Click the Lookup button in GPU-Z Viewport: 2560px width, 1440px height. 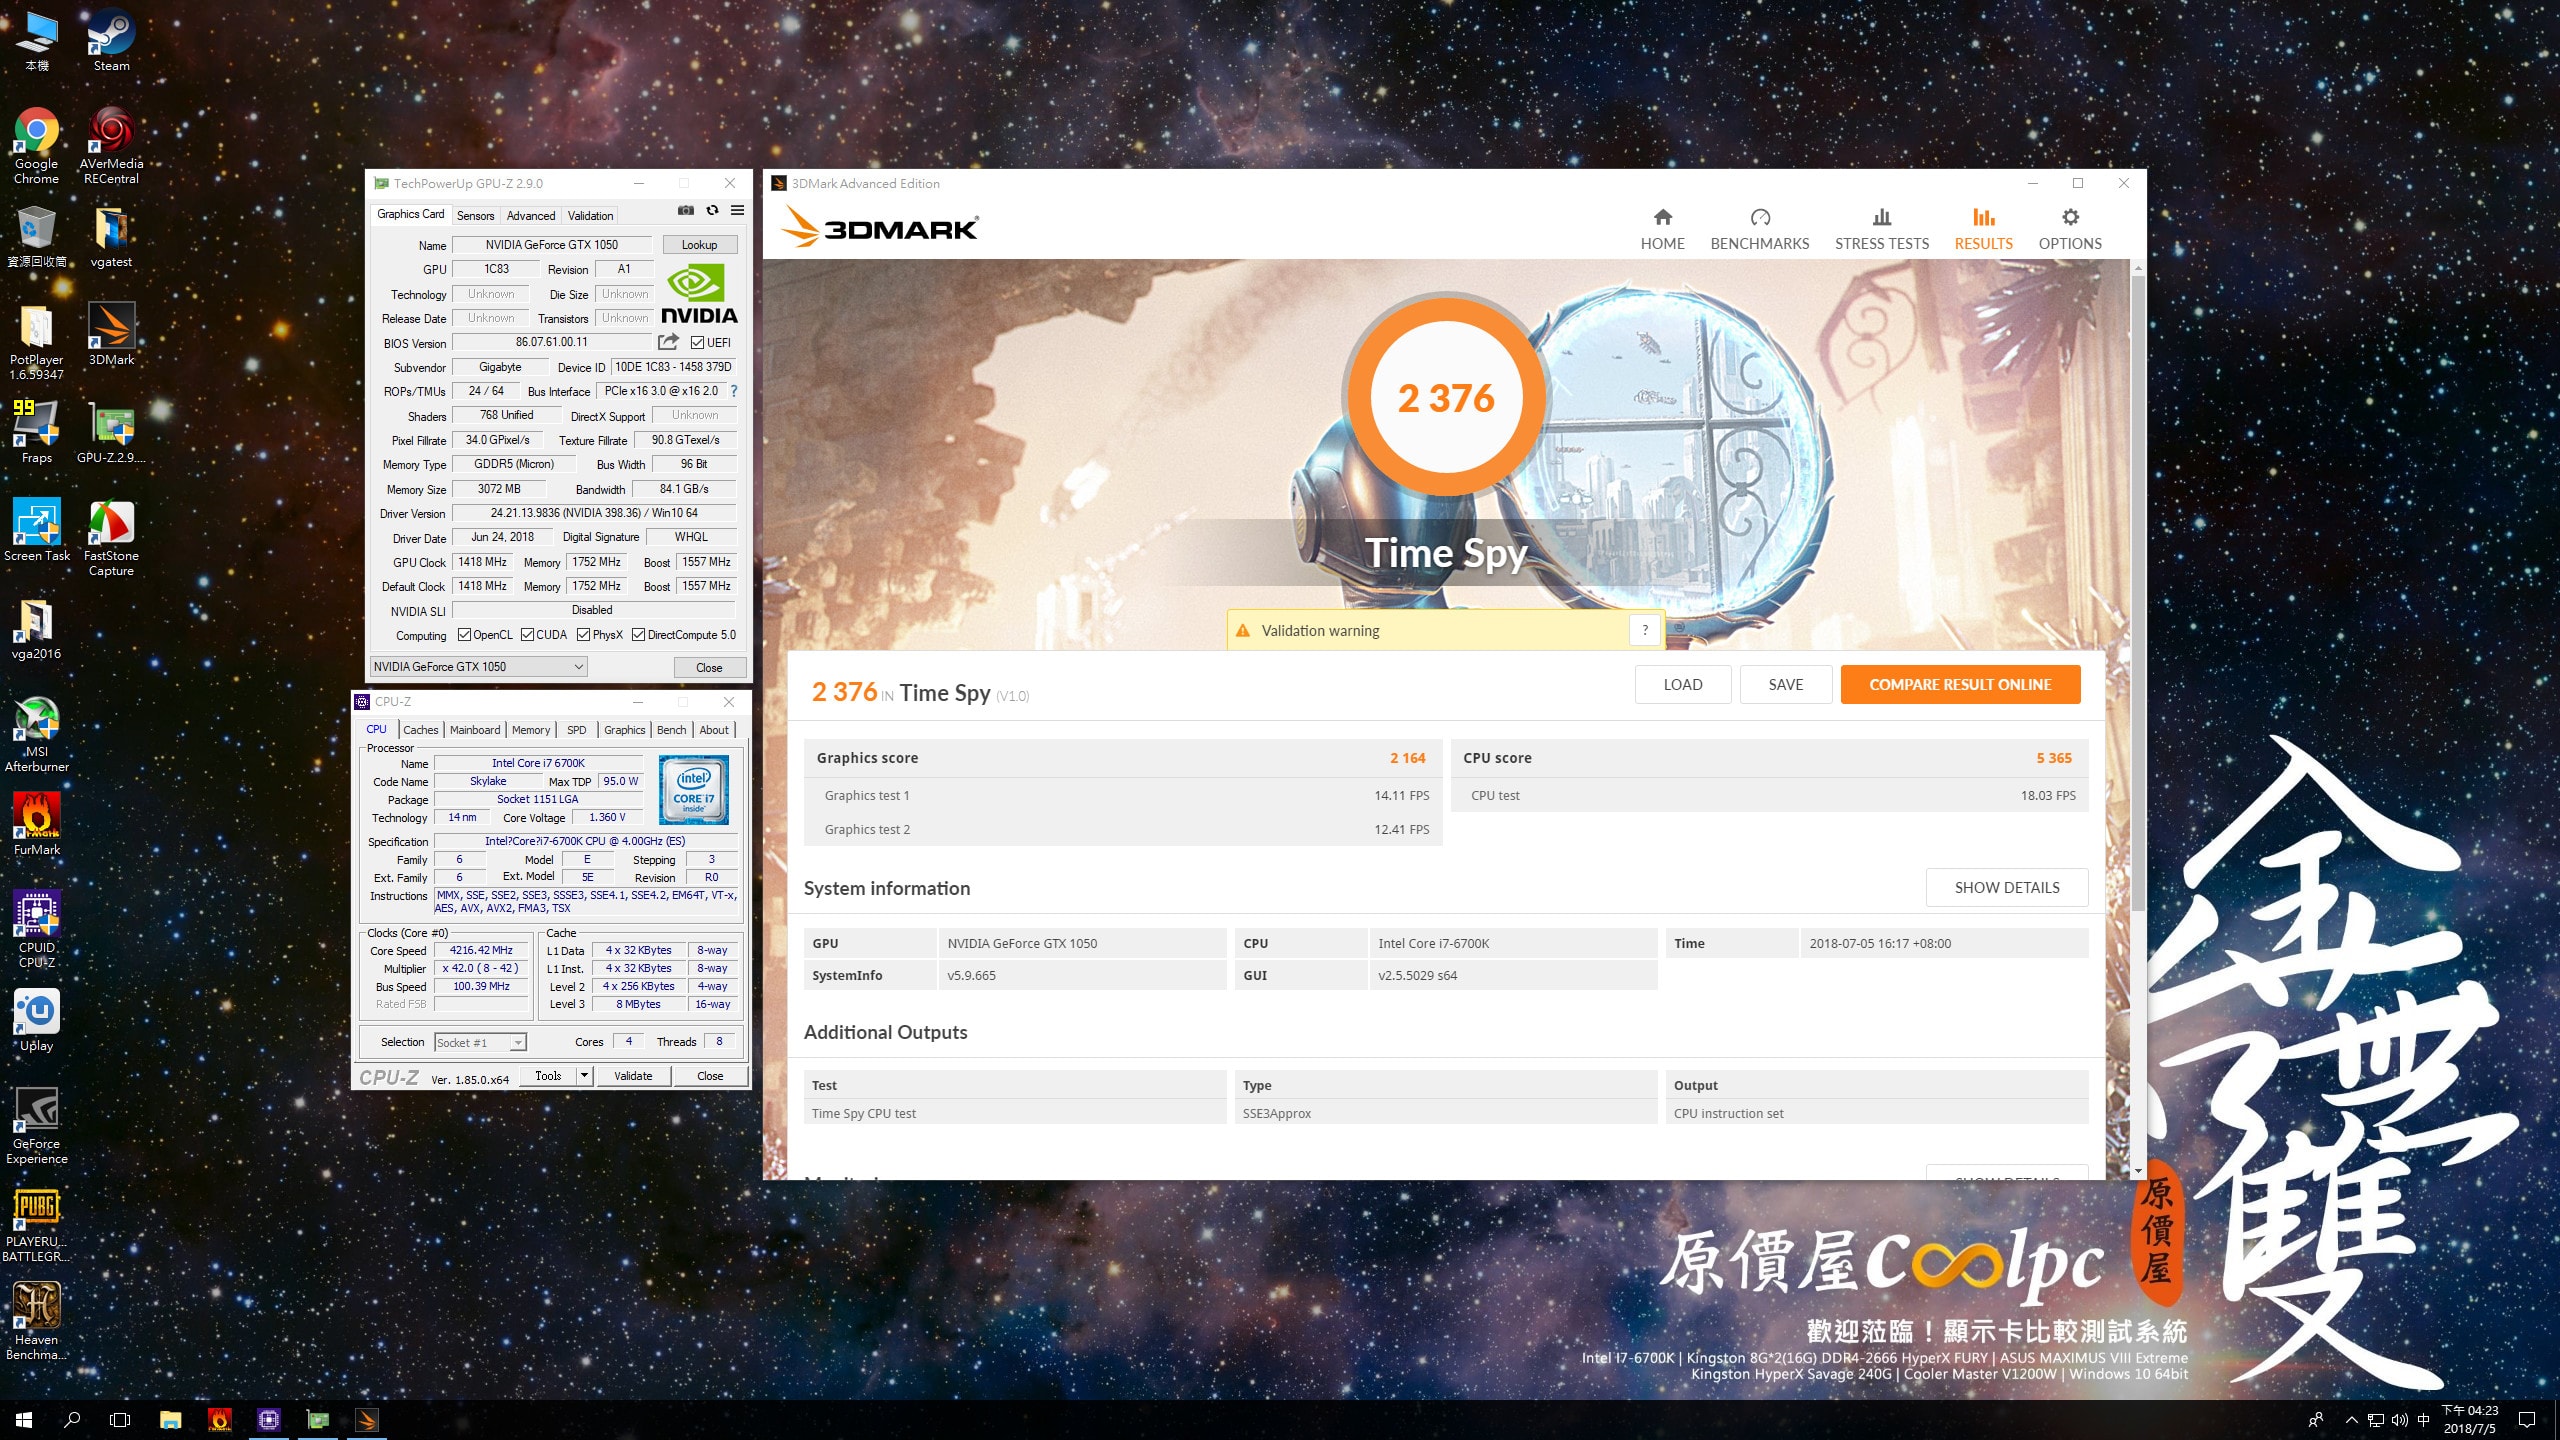[x=699, y=245]
